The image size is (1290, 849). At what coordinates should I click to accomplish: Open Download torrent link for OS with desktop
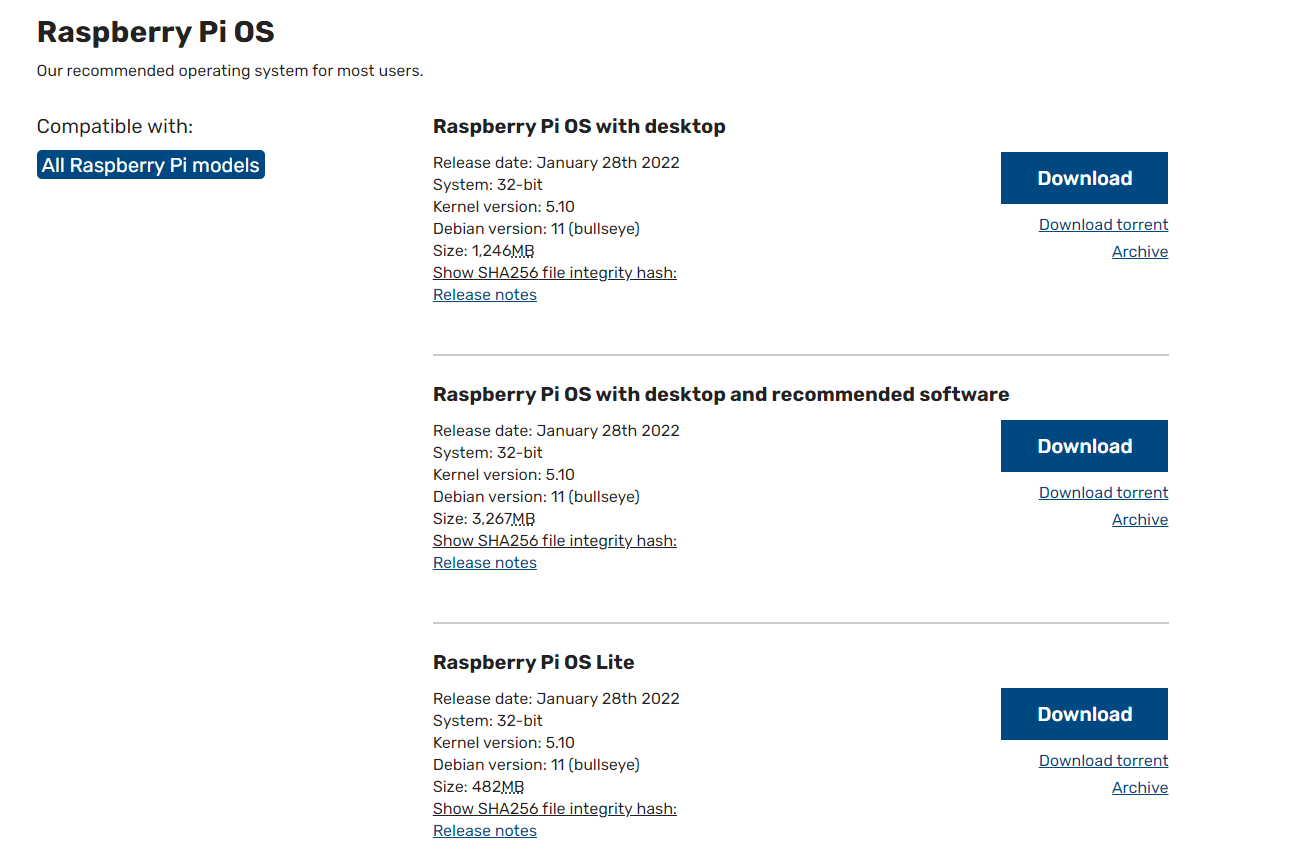pos(1103,225)
